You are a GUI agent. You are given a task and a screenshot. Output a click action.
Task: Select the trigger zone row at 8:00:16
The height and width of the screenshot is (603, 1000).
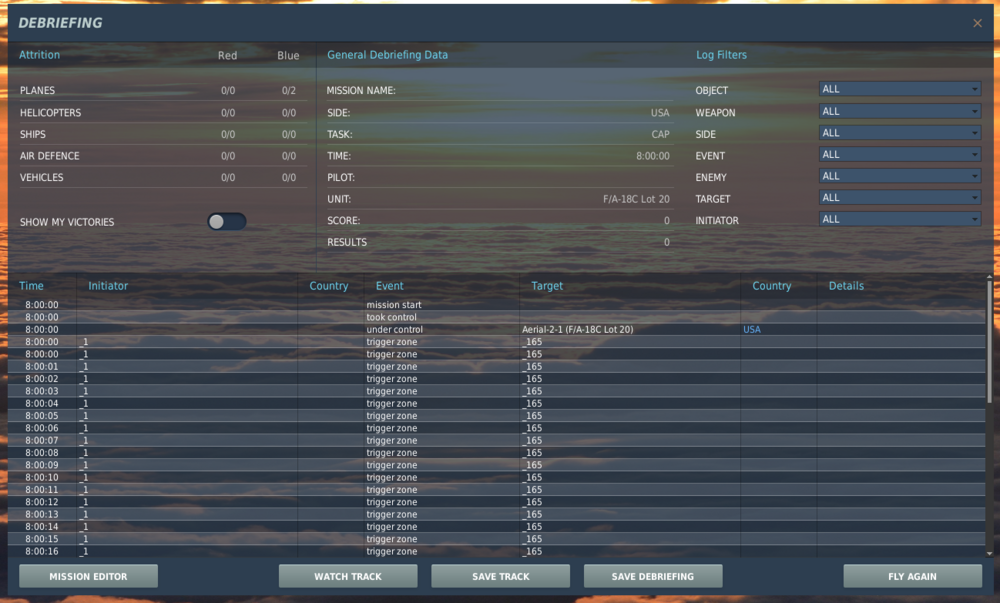[496, 551]
